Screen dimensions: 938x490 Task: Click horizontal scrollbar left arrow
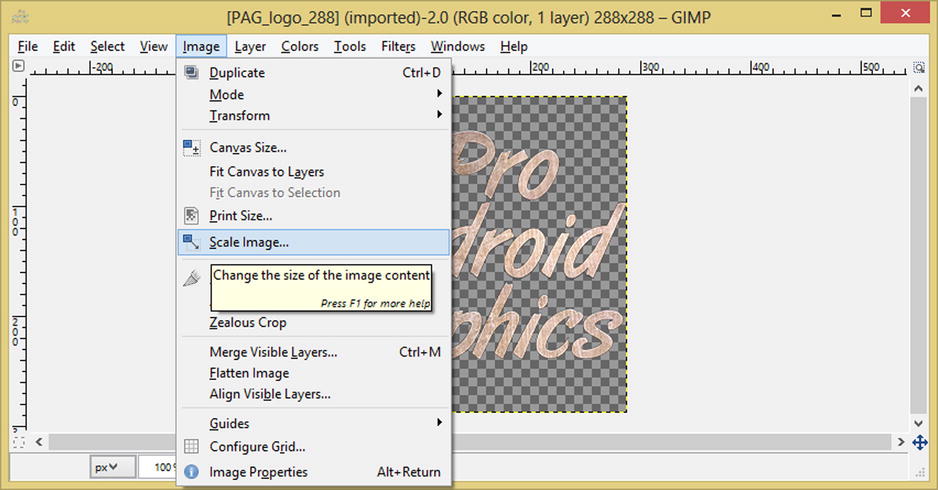point(39,442)
